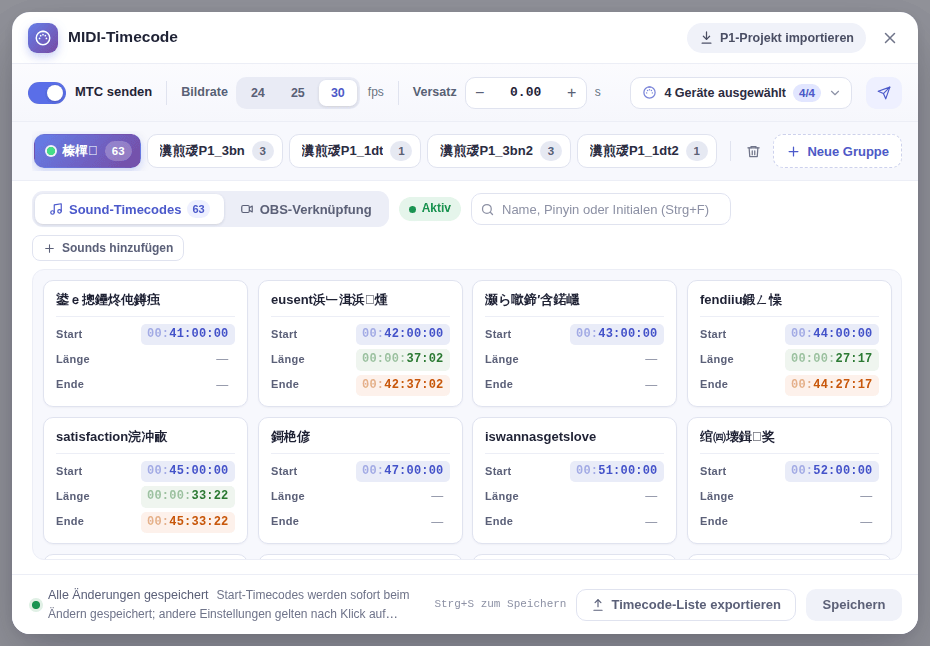The height and width of the screenshot is (646, 930).
Task: Click the music note Sound-Timecodes icon
Action: pyautogui.click(x=56, y=209)
